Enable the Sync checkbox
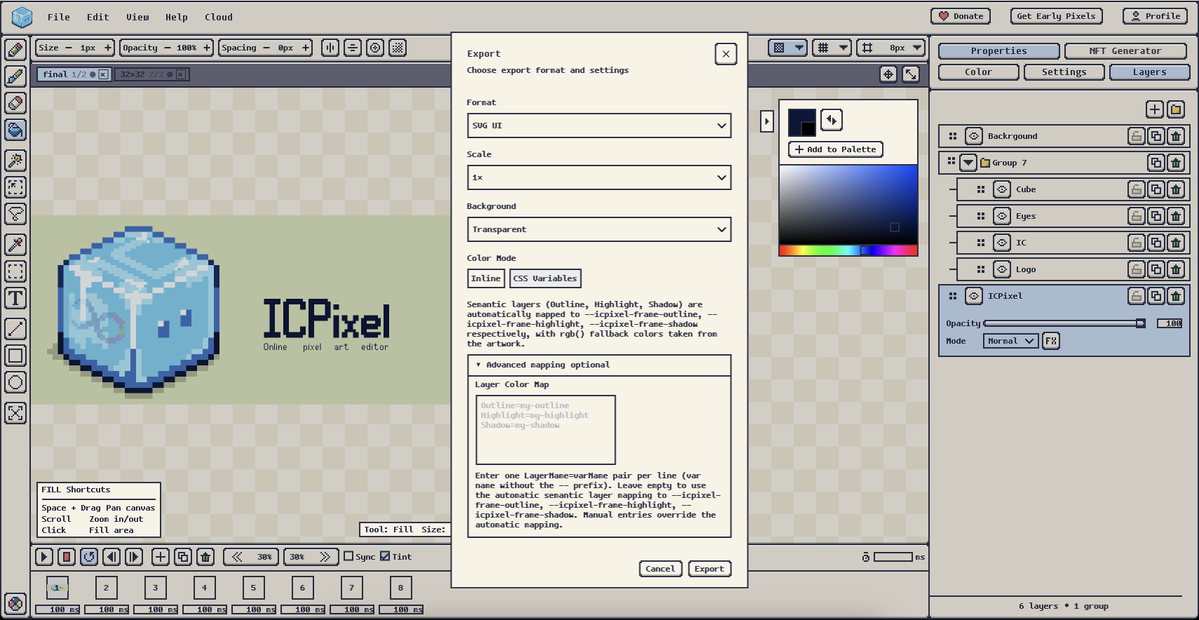The width and height of the screenshot is (1199, 620). (x=348, y=557)
